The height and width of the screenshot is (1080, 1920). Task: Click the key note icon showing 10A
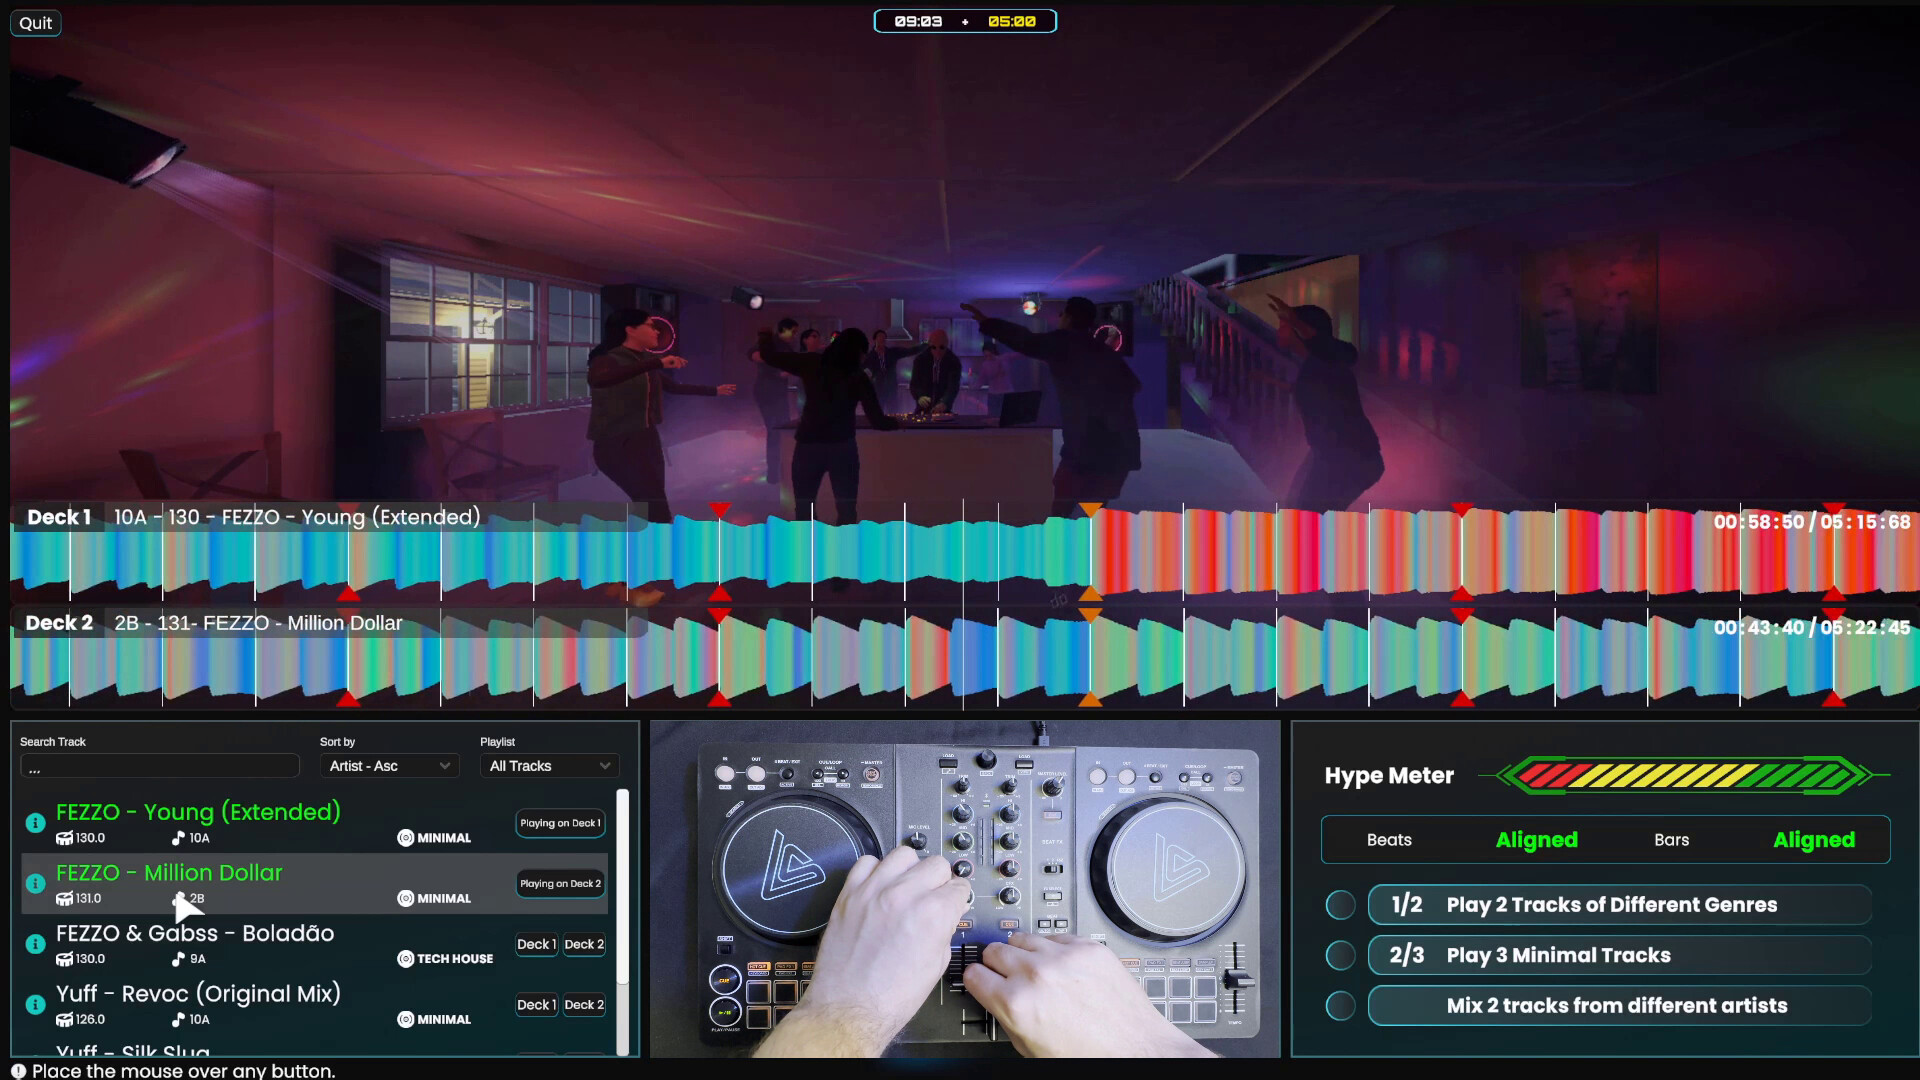coord(177,838)
